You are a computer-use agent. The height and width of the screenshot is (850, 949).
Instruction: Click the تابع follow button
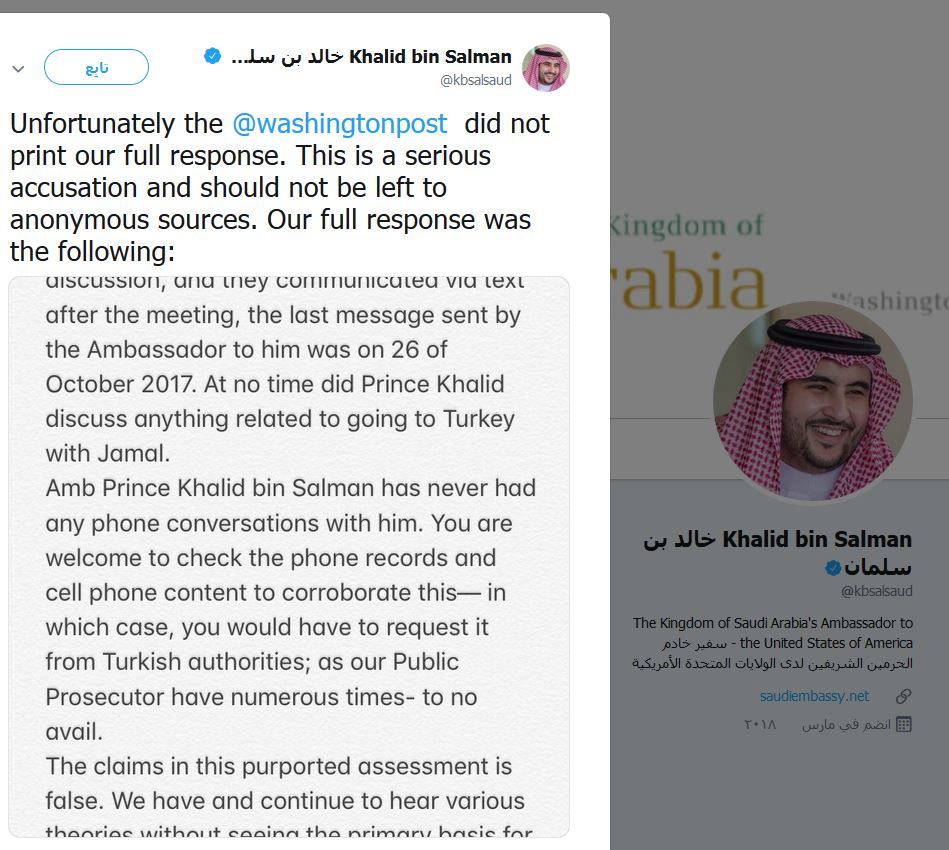[x=96, y=68]
